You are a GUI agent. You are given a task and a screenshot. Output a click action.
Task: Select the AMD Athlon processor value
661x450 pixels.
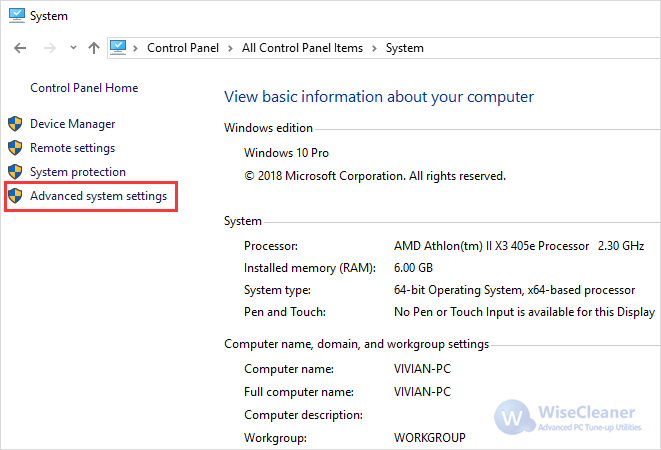tap(519, 246)
